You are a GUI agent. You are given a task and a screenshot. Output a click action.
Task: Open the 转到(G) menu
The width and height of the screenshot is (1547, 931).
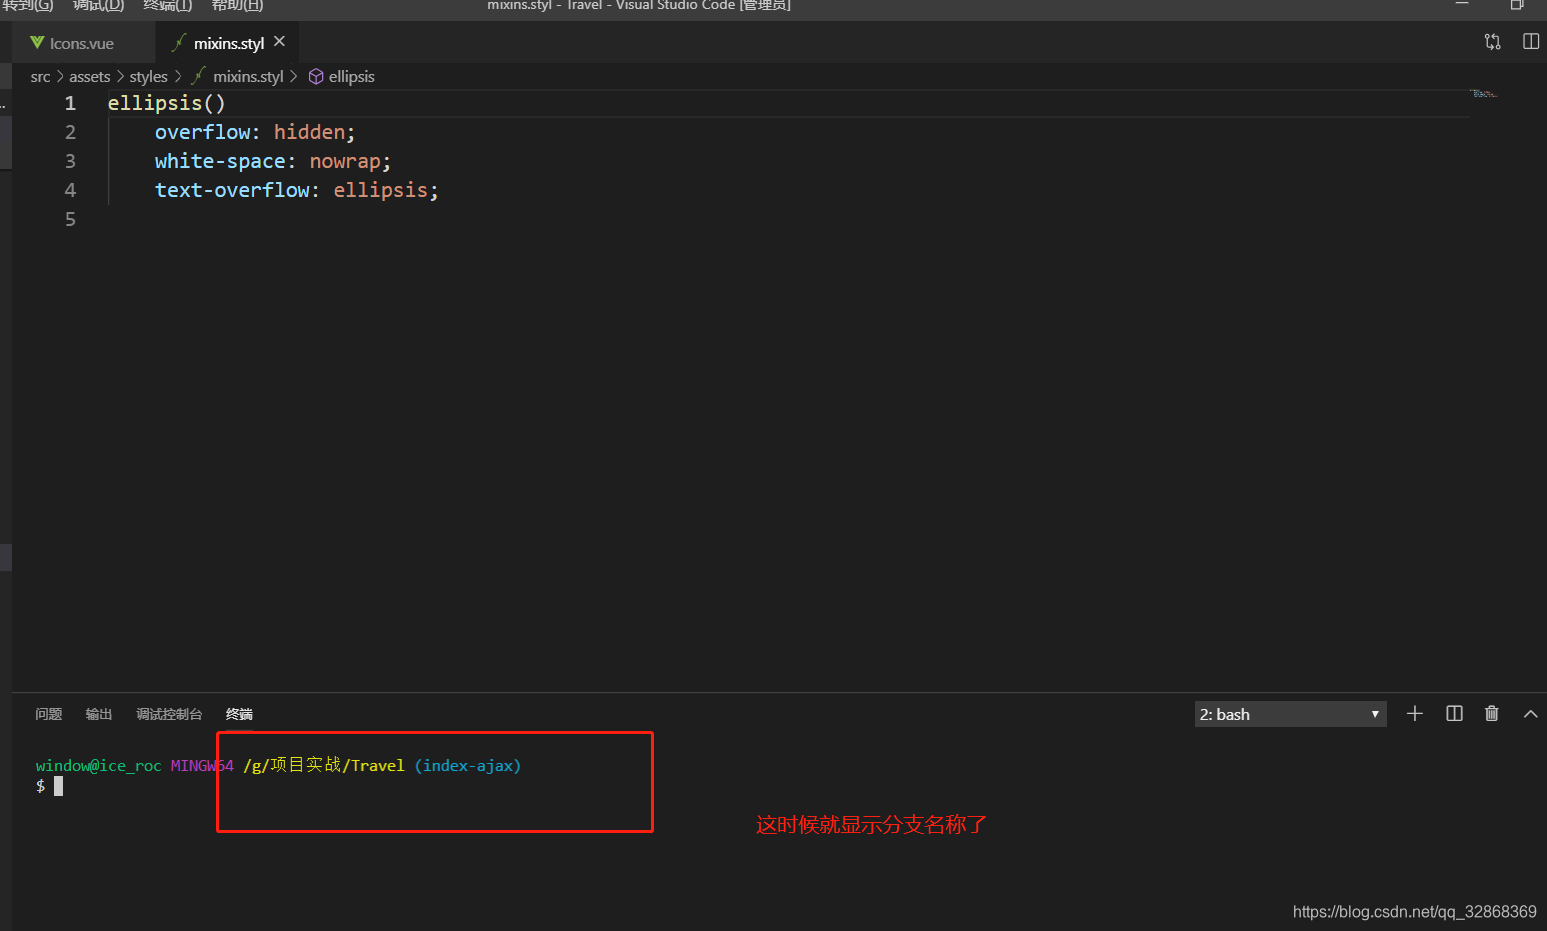click(x=28, y=5)
